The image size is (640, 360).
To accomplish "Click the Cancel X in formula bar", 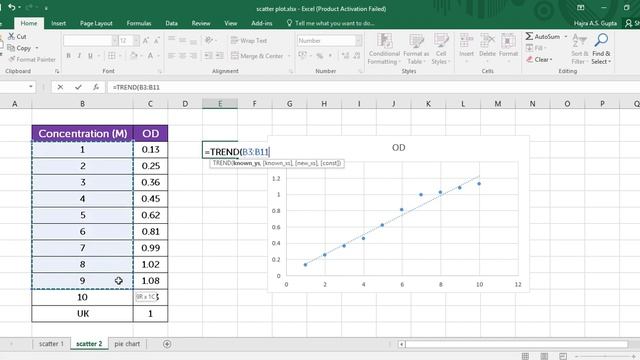I will [x=60, y=87].
